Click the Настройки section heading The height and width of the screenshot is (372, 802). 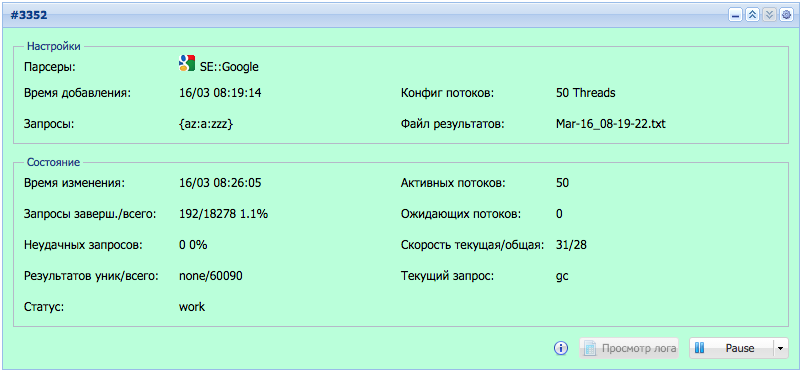54,46
